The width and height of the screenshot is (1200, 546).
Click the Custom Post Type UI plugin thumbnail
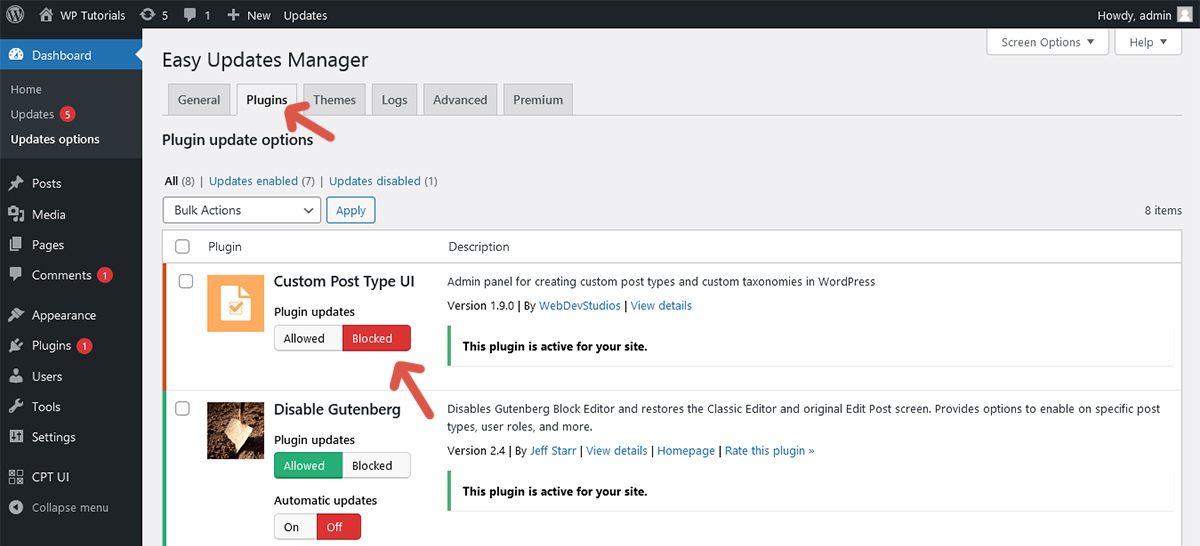(x=236, y=302)
